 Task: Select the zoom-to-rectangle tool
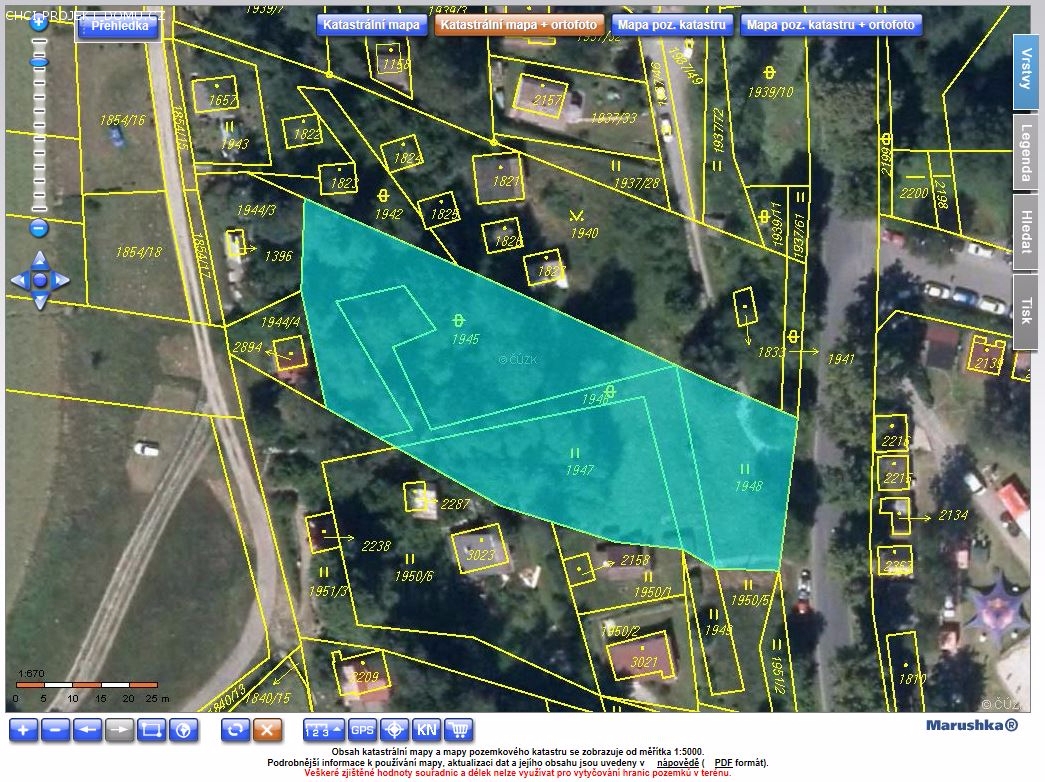tap(151, 729)
